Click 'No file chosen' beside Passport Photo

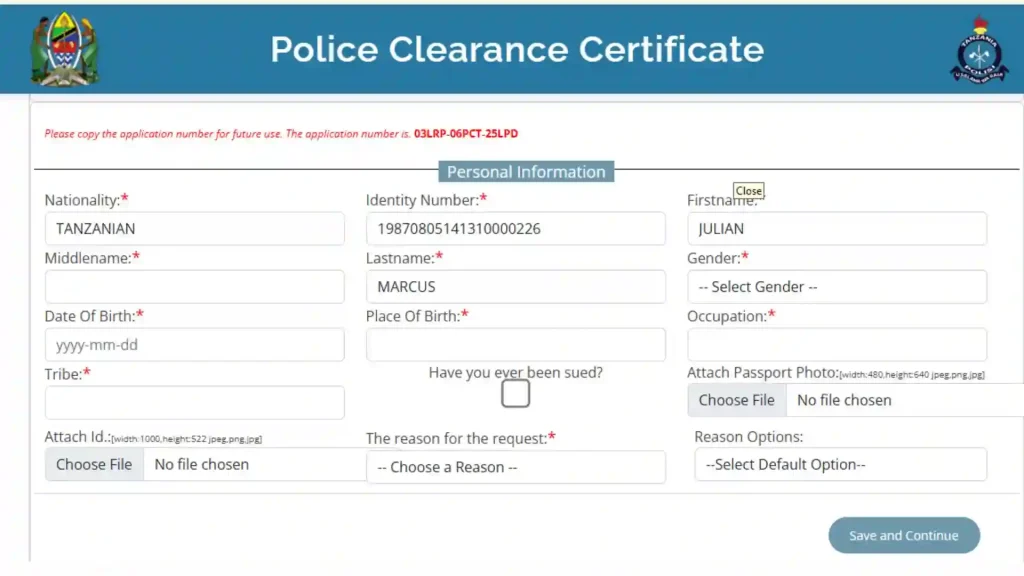coord(844,400)
